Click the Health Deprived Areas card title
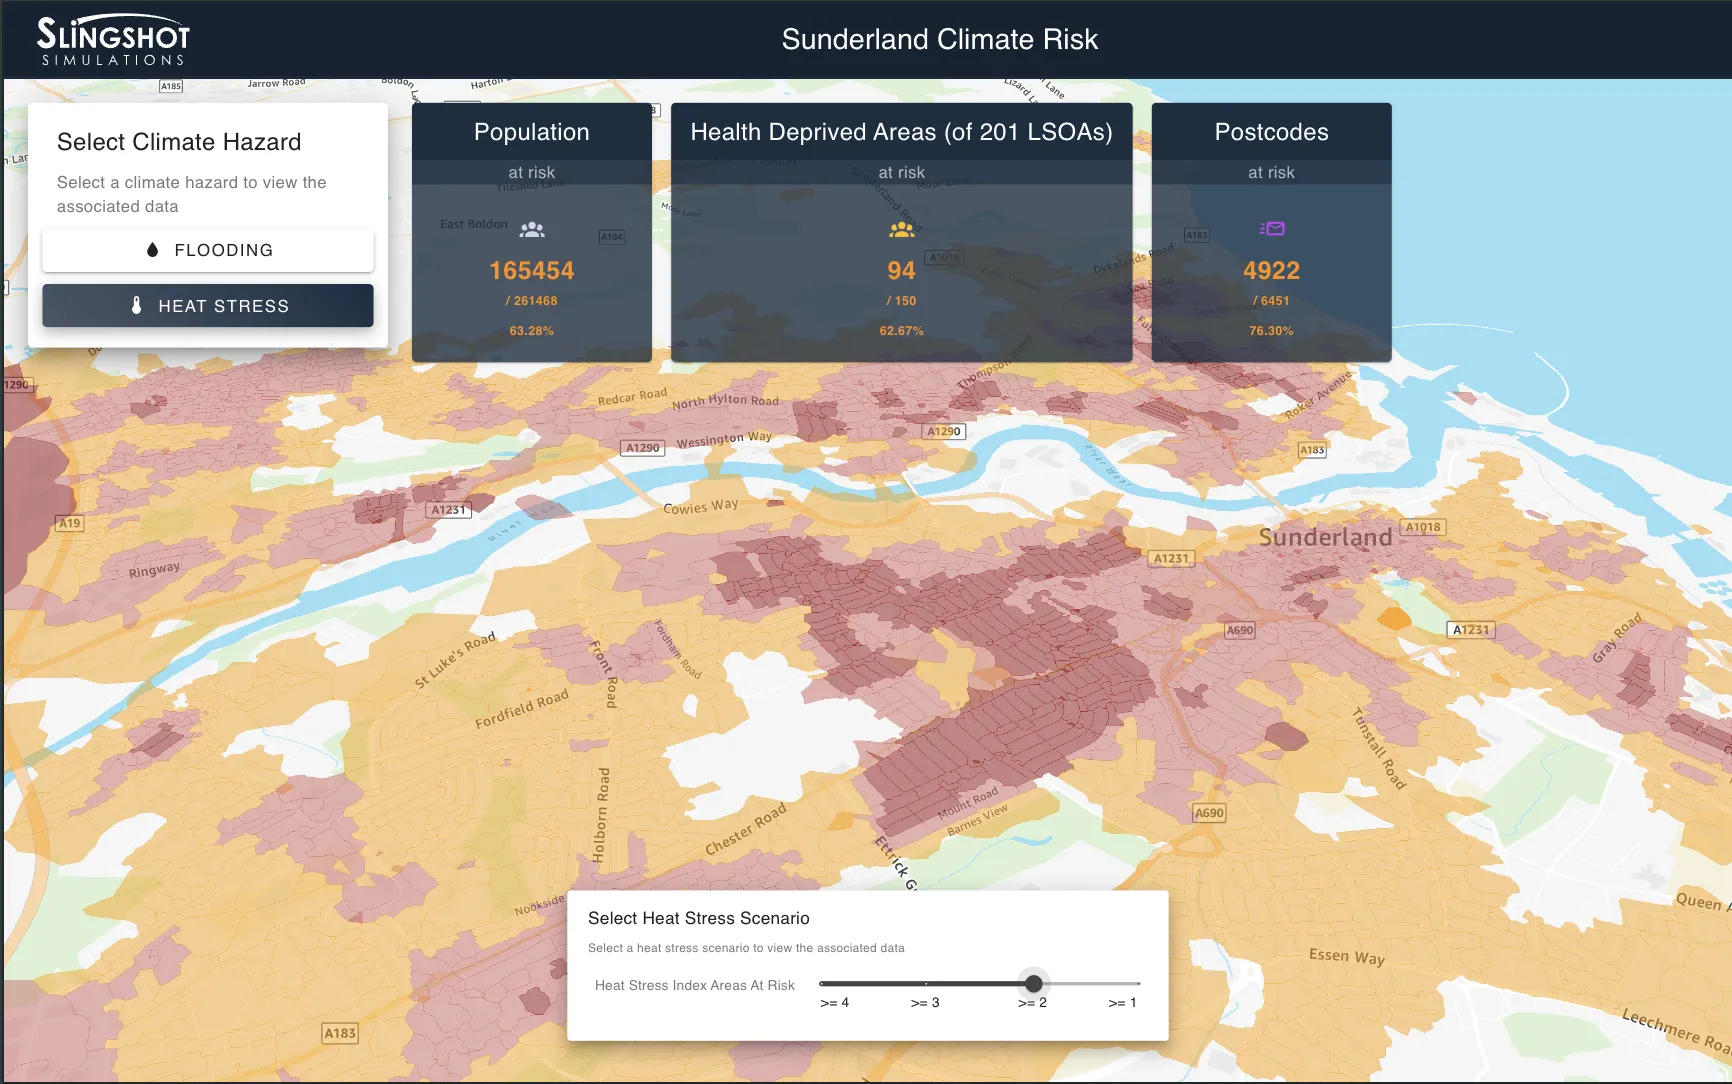Viewport: 1732px width, 1084px height. pos(901,132)
